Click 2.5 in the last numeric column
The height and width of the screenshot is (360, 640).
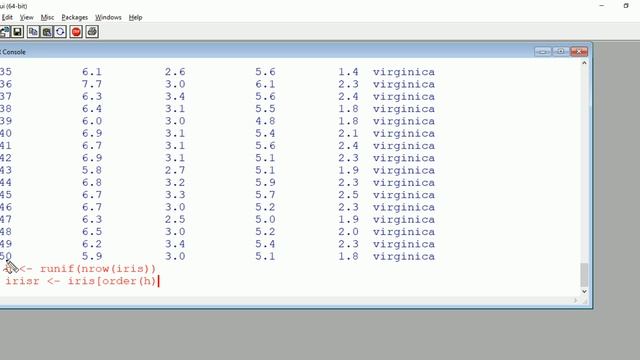coord(349,195)
